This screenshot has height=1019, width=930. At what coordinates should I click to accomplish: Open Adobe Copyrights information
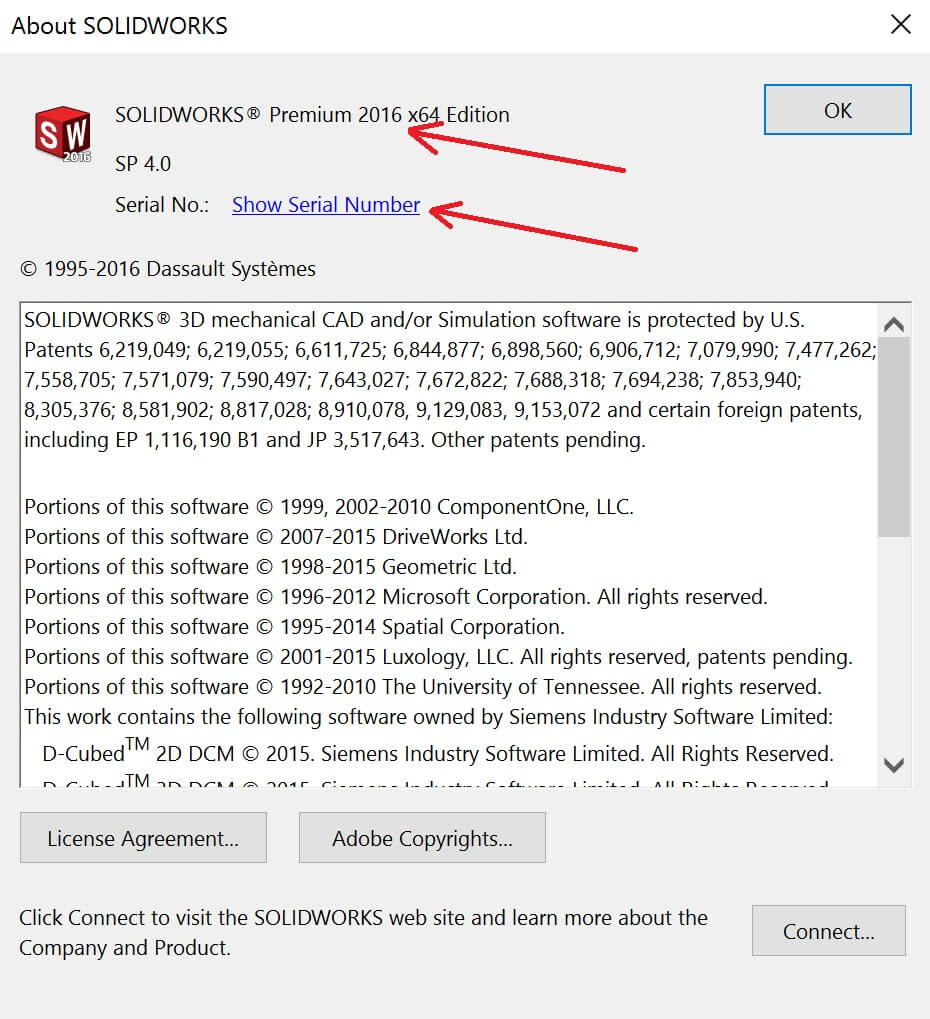tap(422, 838)
